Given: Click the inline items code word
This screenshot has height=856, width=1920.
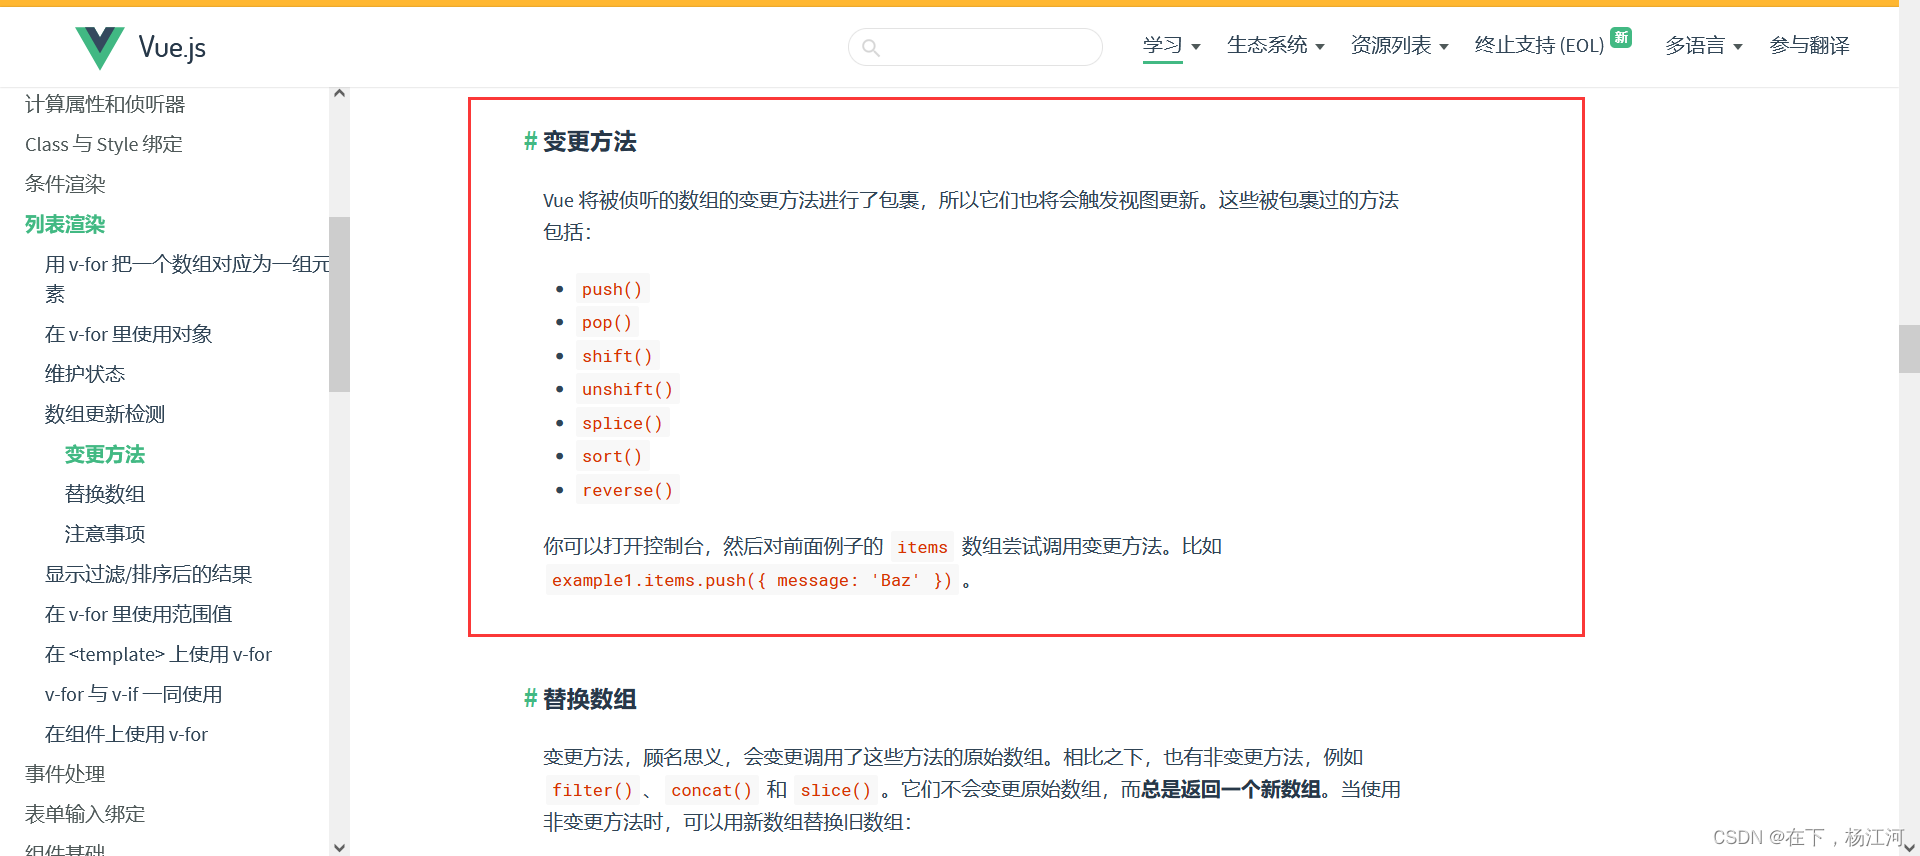Looking at the screenshot, I should [x=922, y=547].
